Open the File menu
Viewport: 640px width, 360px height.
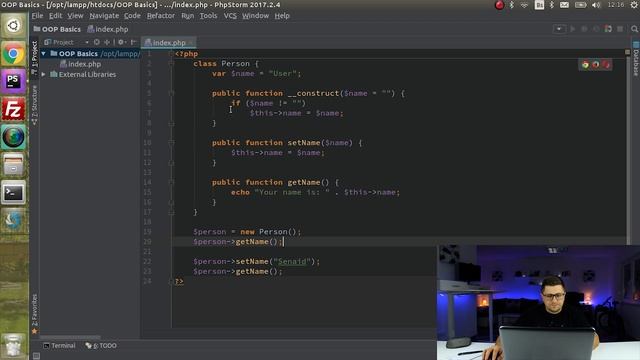click(37, 16)
